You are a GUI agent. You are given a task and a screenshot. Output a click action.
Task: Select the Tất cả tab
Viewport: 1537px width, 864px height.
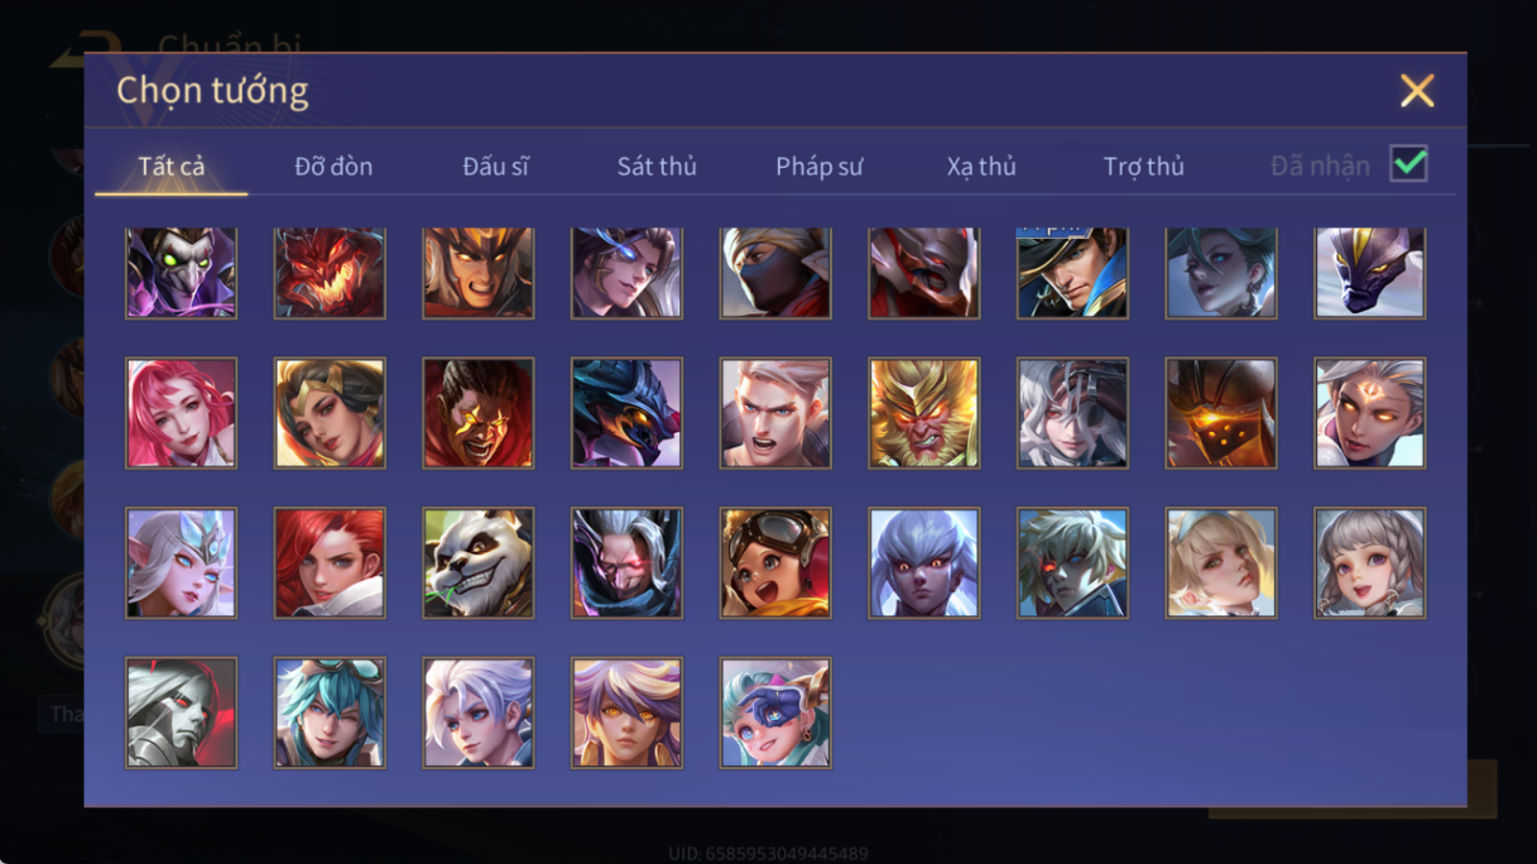point(171,166)
